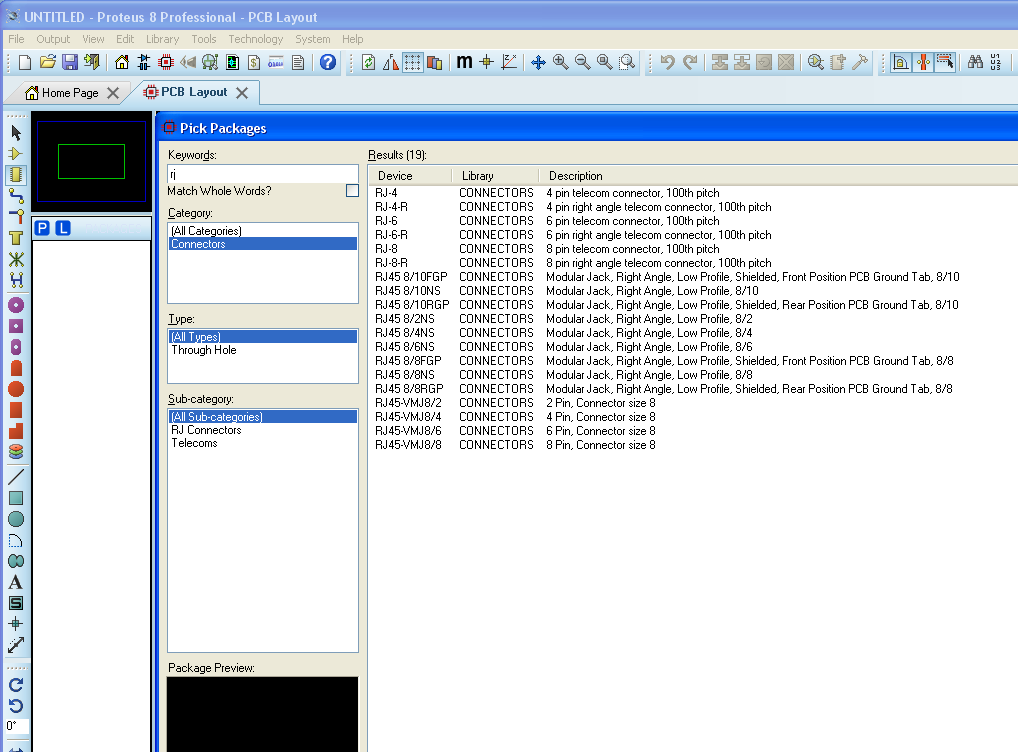Click the Pan view crosshair arrows icon
1018x752 pixels.
tap(538, 62)
